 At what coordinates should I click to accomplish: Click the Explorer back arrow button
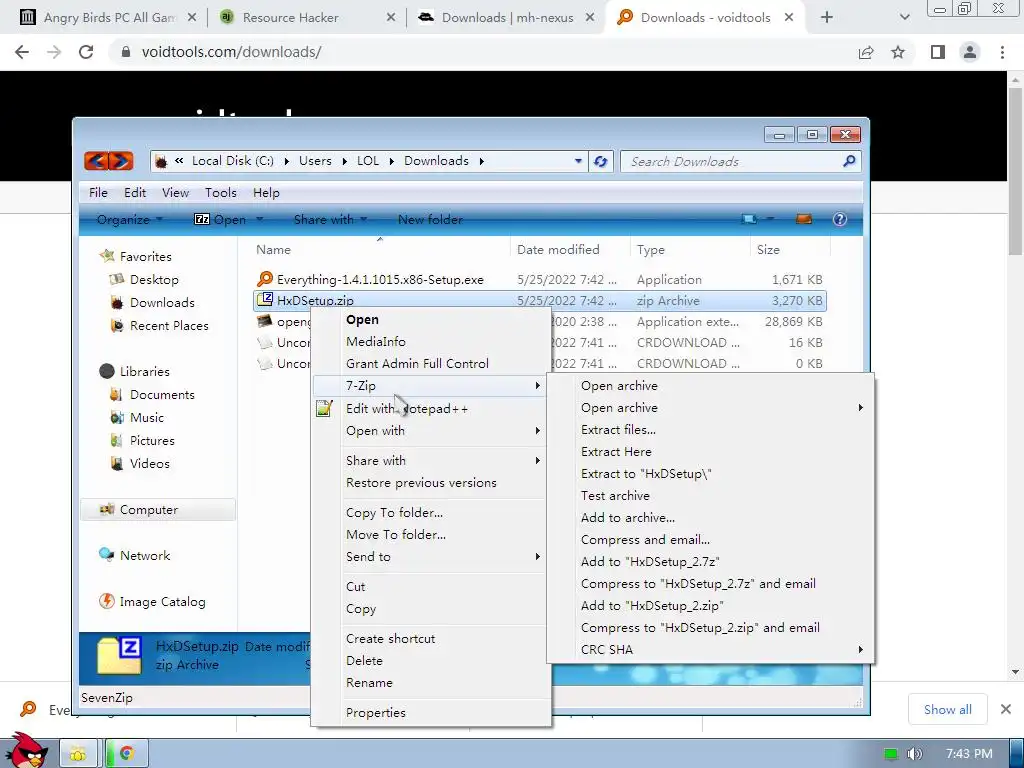pyautogui.click(x=96, y=161)
